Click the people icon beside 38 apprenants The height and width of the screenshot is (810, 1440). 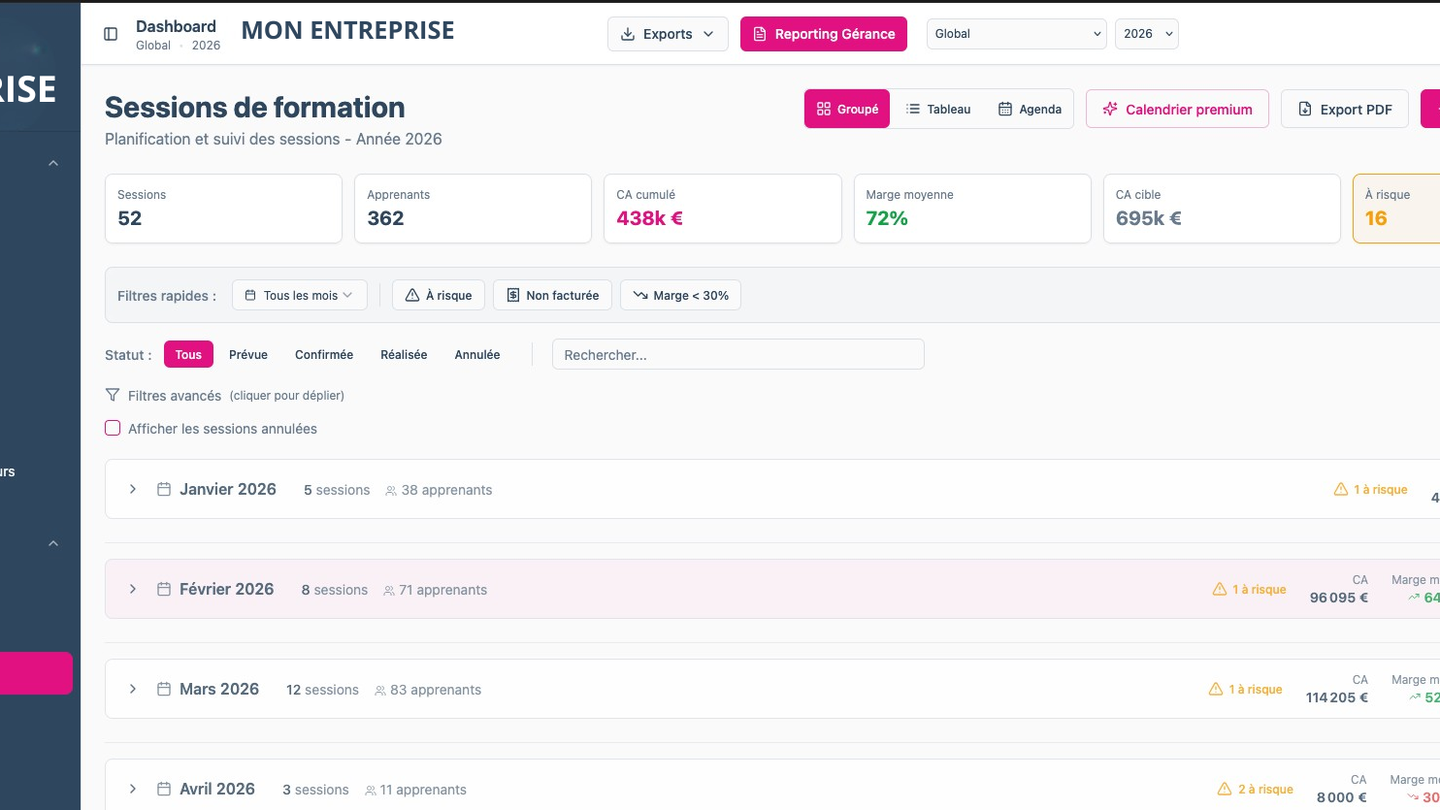391,490
